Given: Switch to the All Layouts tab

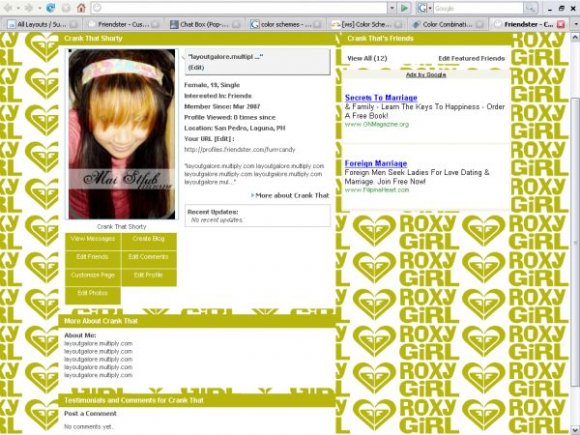Looking at the screenshot, I should pos(41,24).
